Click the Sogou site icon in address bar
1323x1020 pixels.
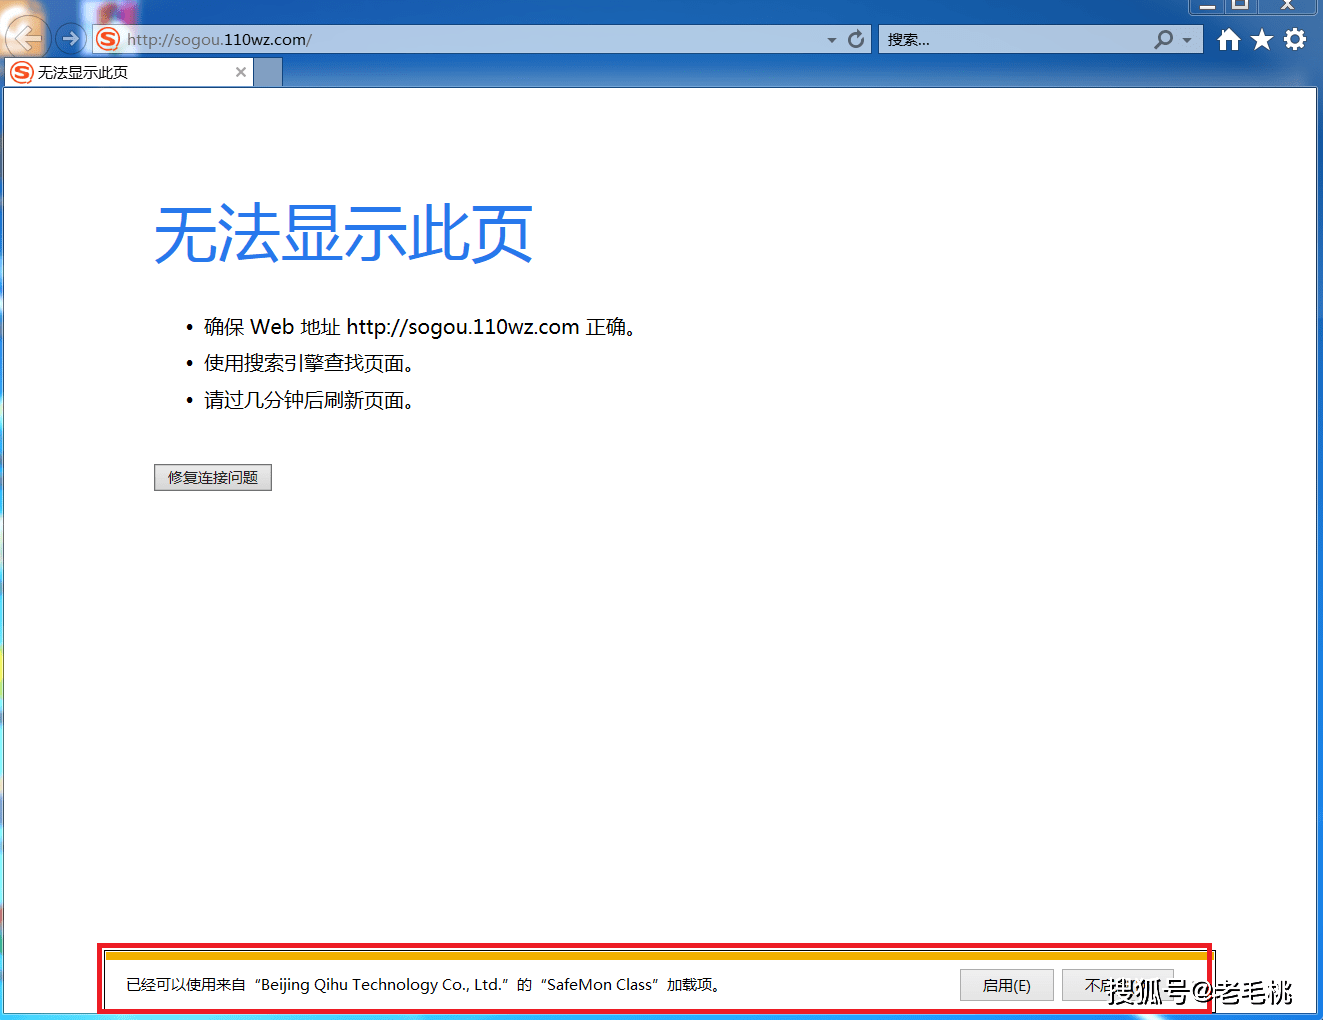pyautogui.click(x=108, y=39)
